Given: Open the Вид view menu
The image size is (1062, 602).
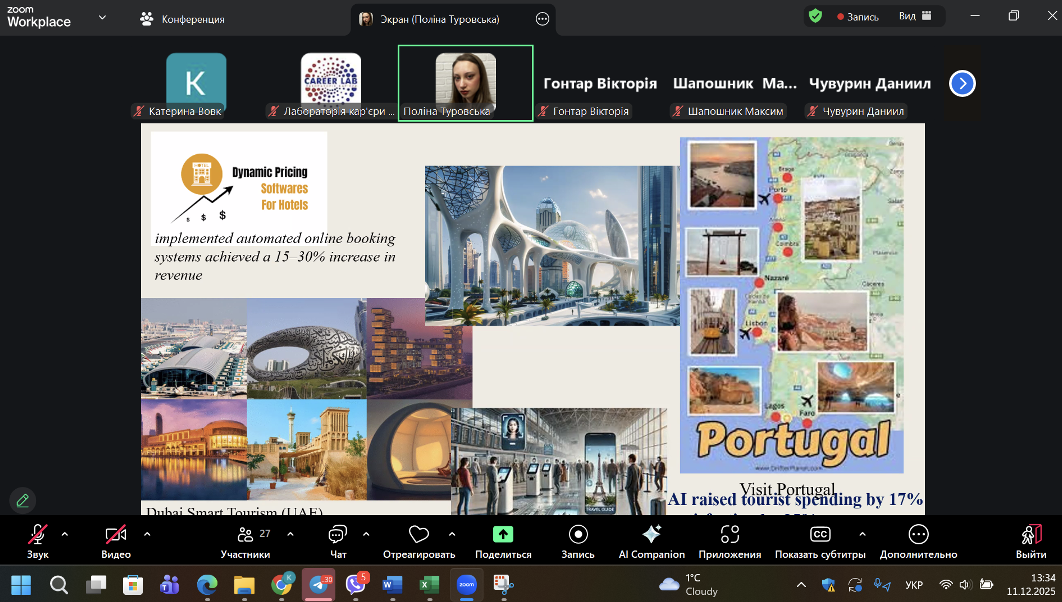Looking at the screenshot, I should click(x=915, y=16).
